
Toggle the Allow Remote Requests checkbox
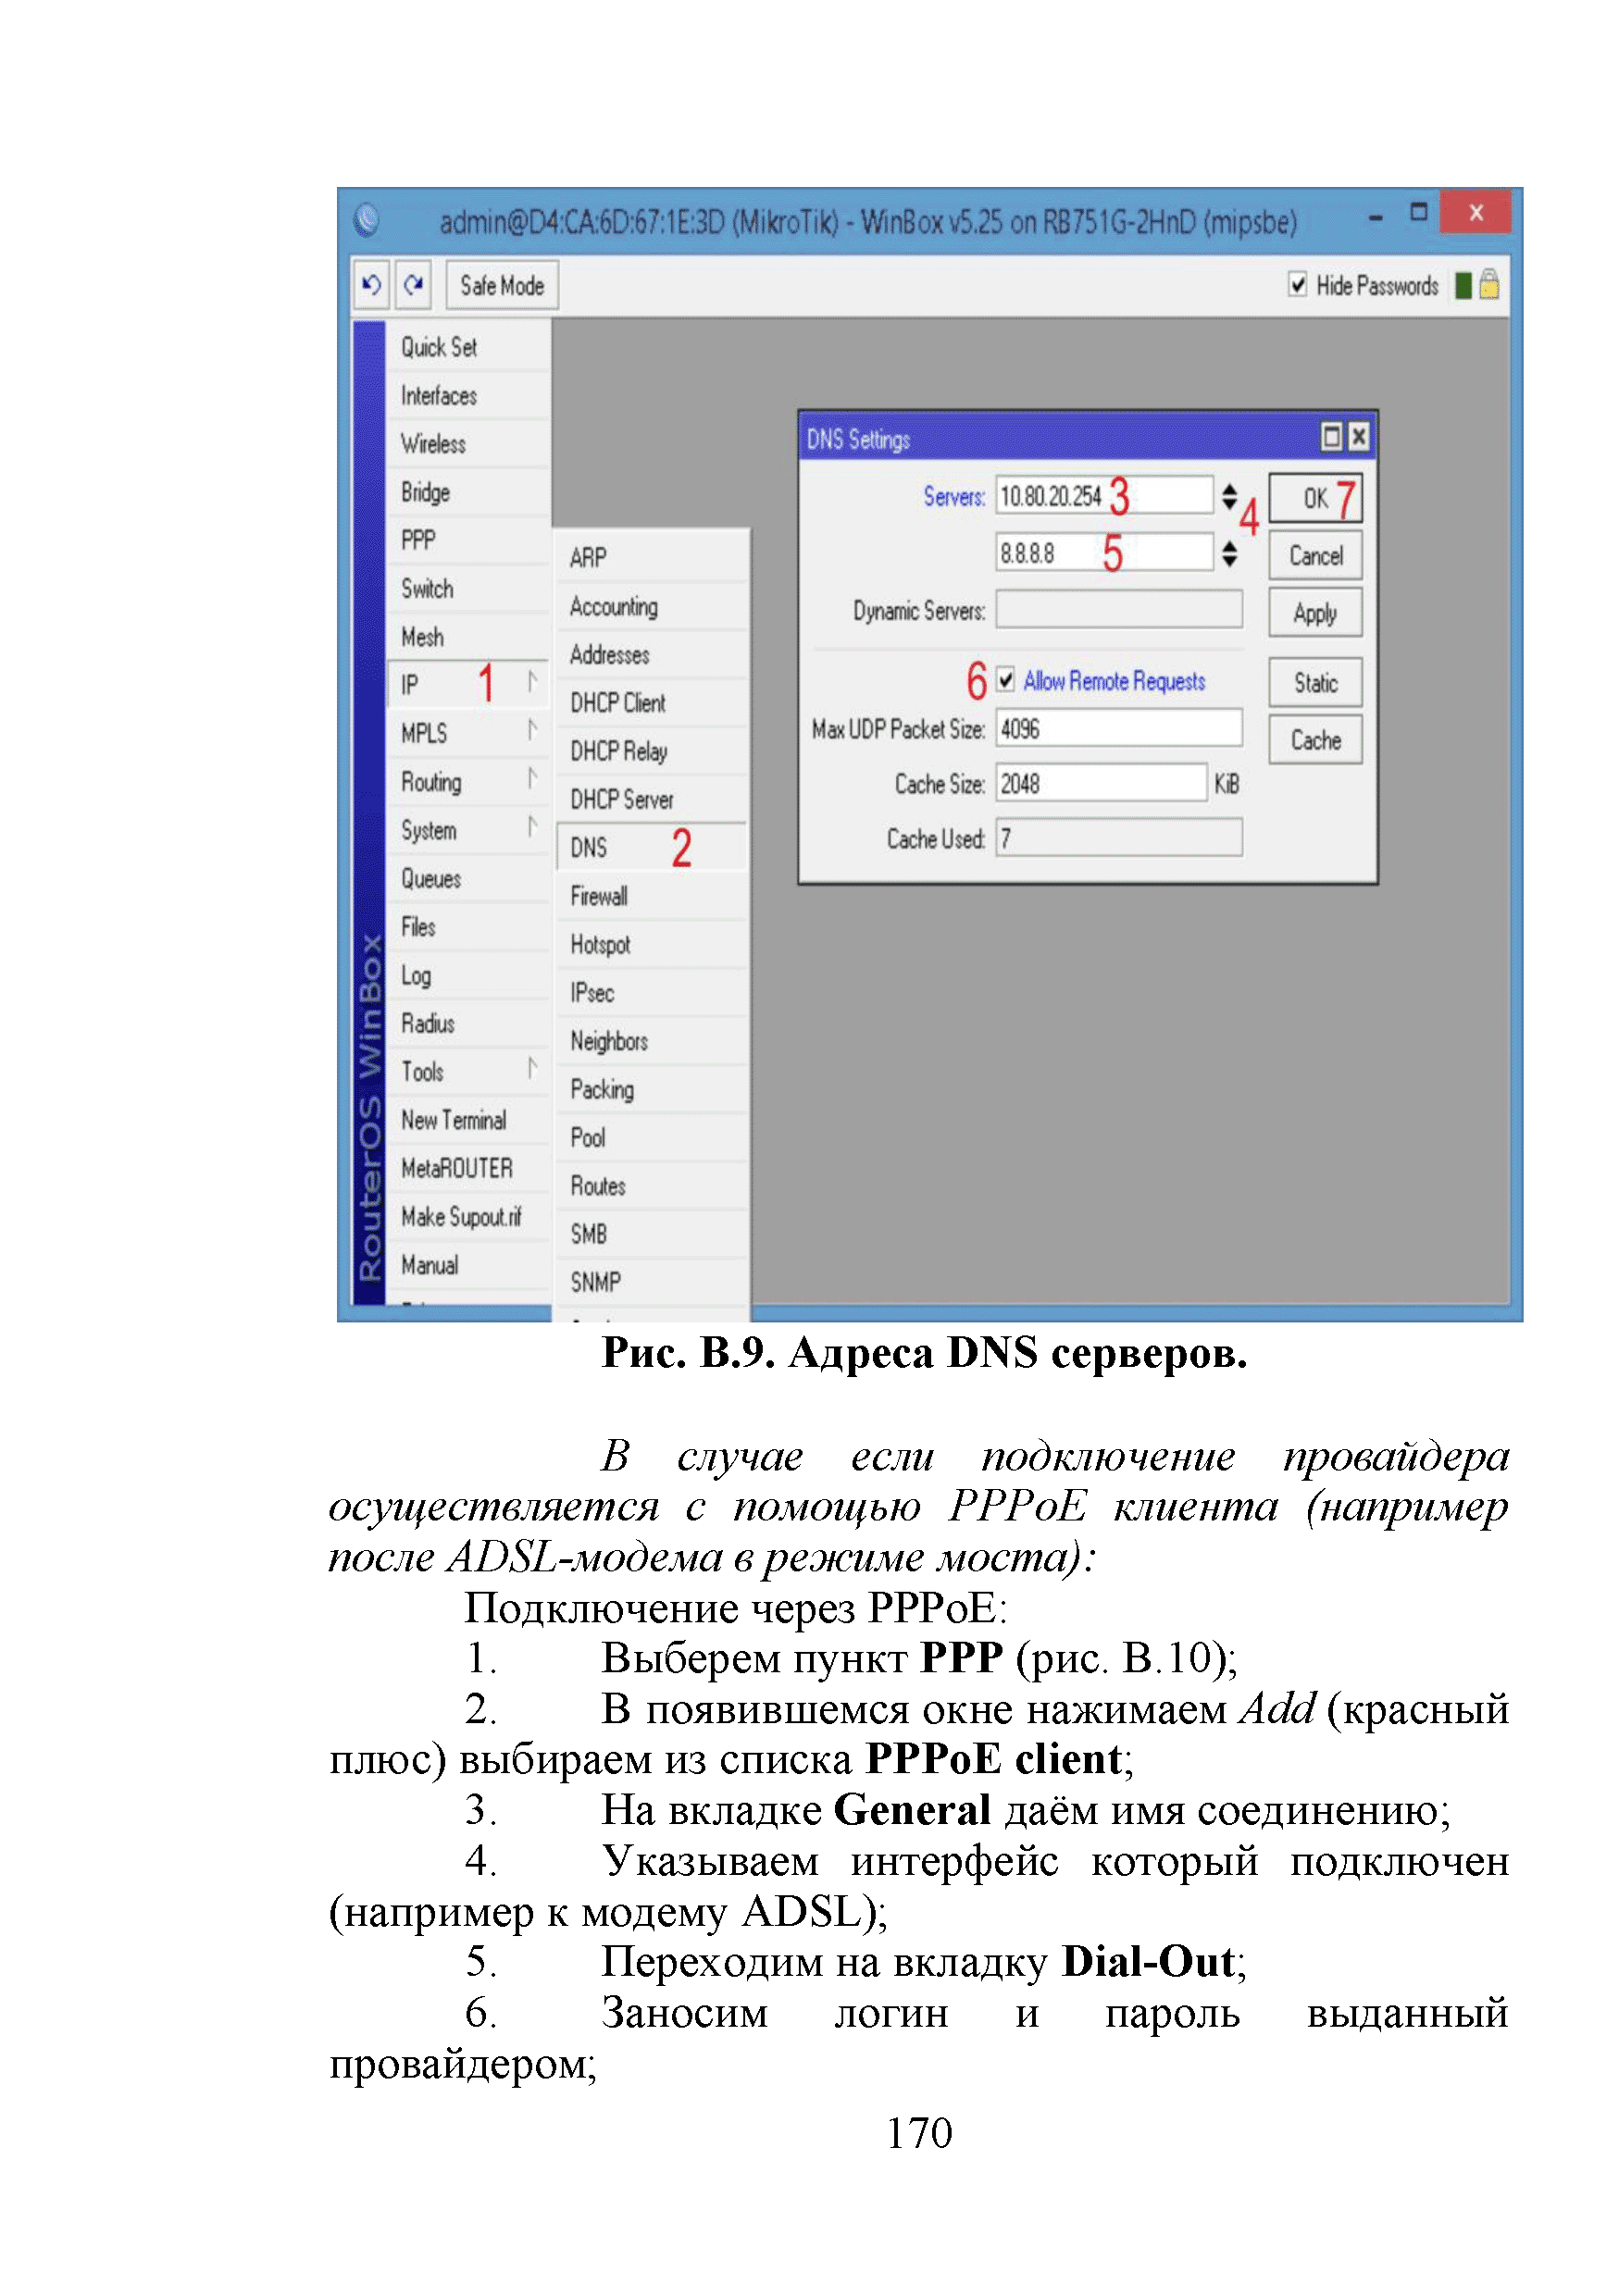[1006, 680]
